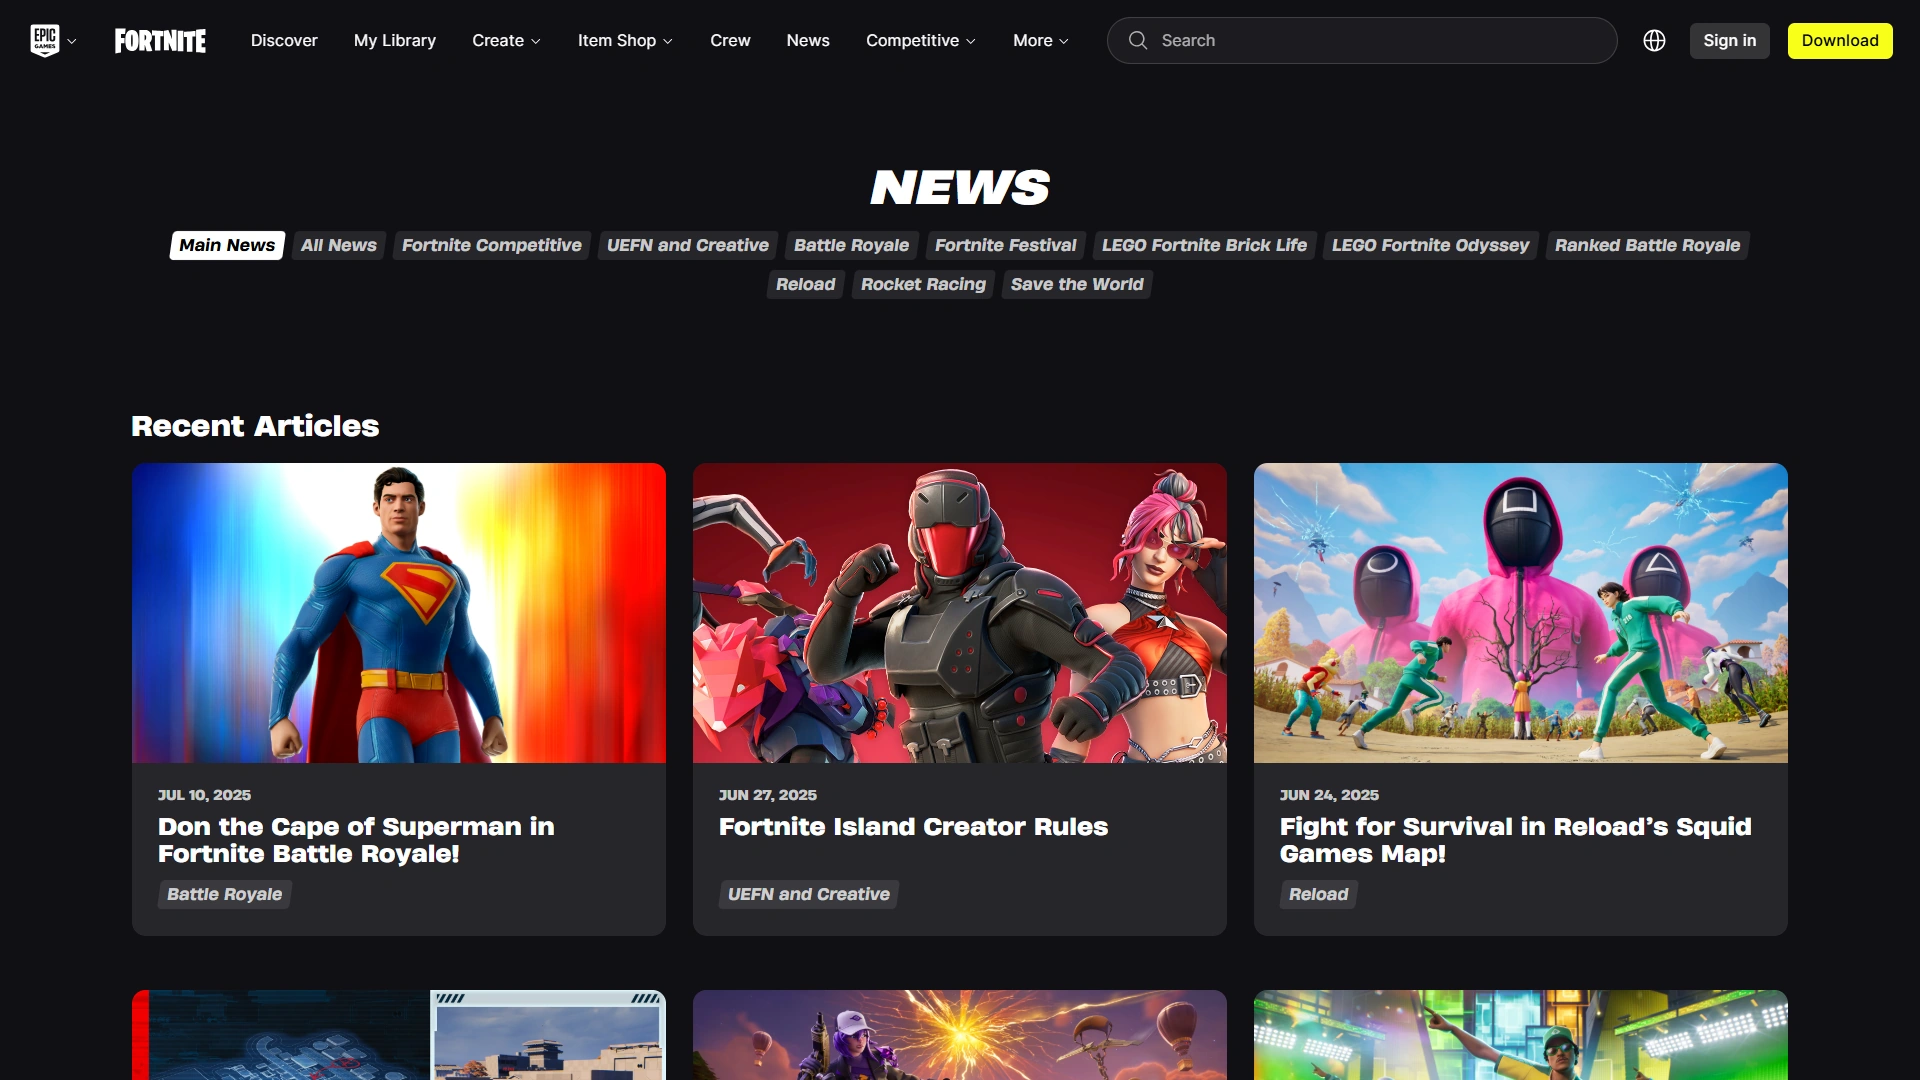Select the All News filter tab
This screenshot has width=1920, height=1080.
[x=338, y=246]
